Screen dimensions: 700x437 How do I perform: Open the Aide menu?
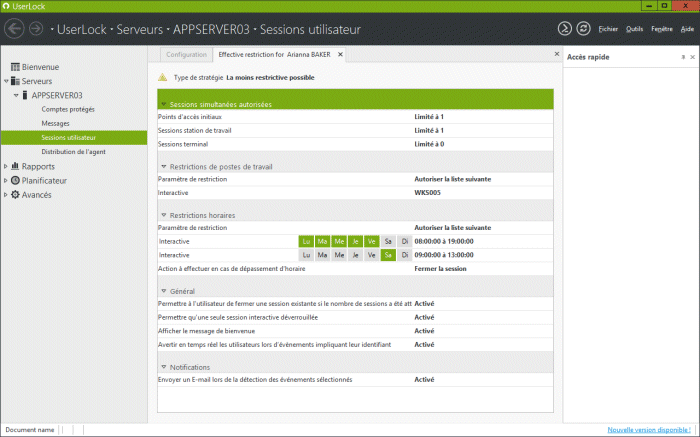[687, 29]
